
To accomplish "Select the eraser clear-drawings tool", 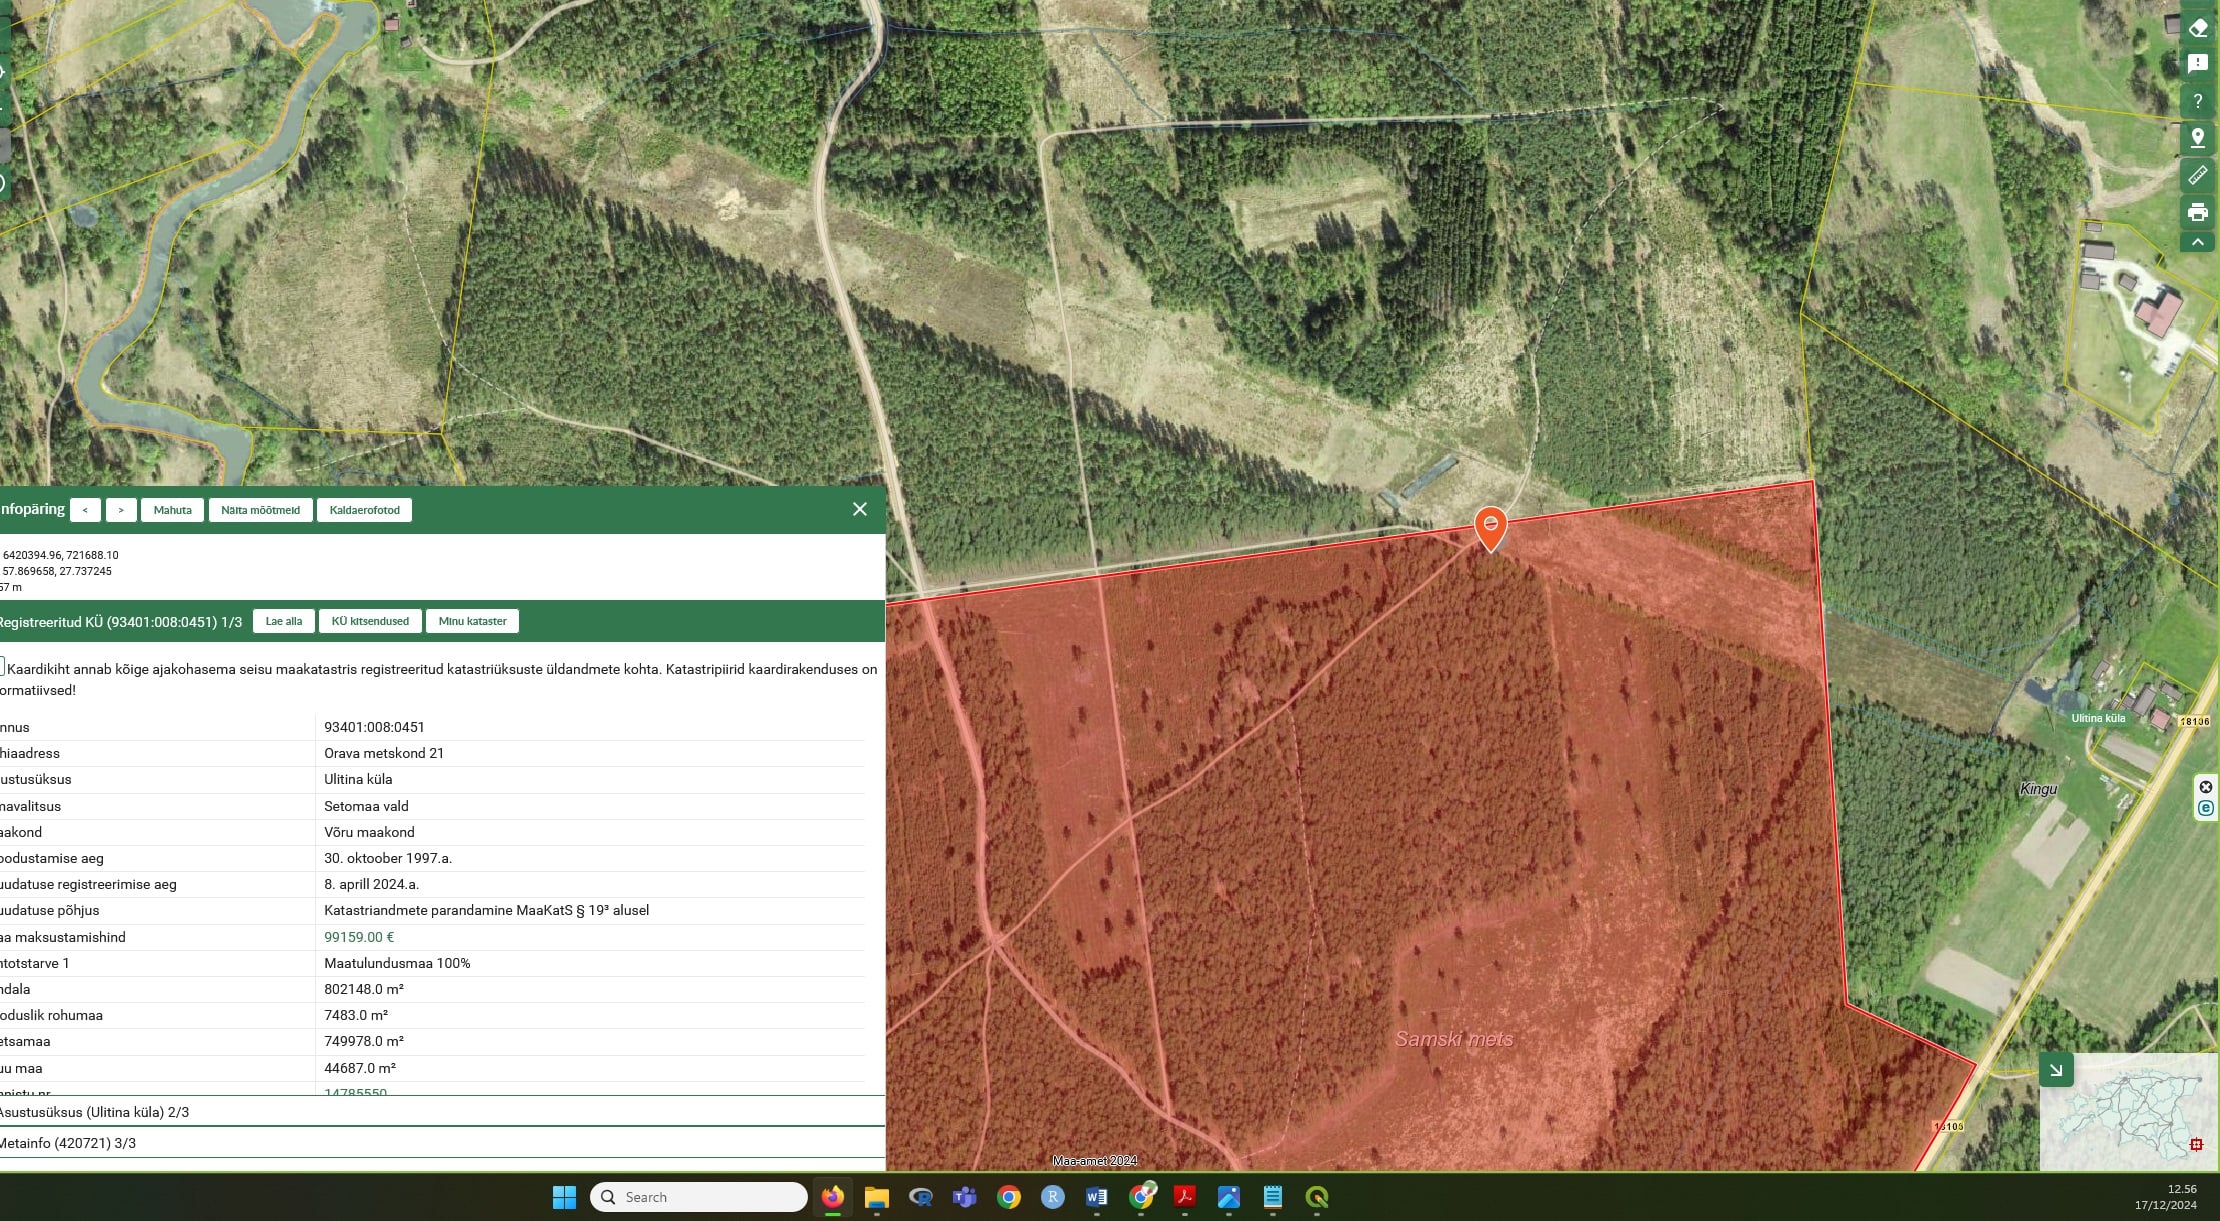I will click(2197, 28).
